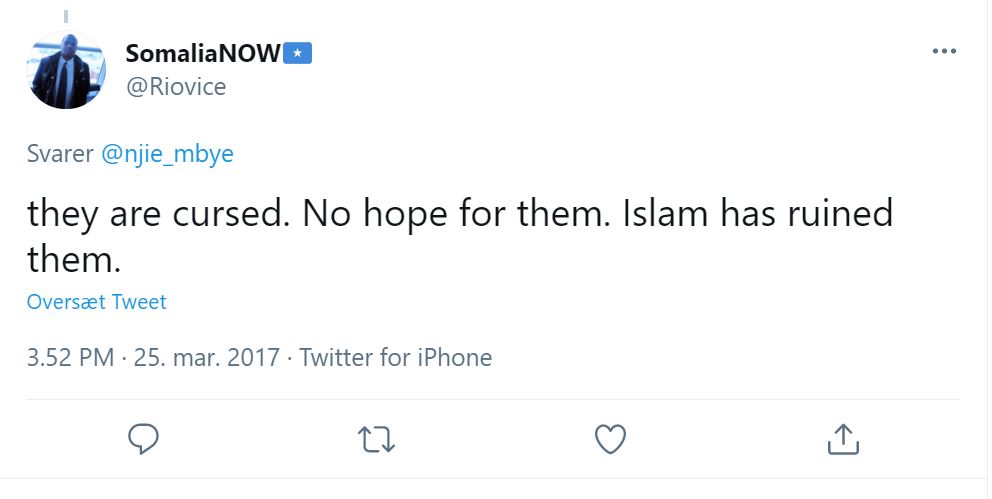
Task: Open the Twitter for iPhone source link
Action: tap(396, 357)
